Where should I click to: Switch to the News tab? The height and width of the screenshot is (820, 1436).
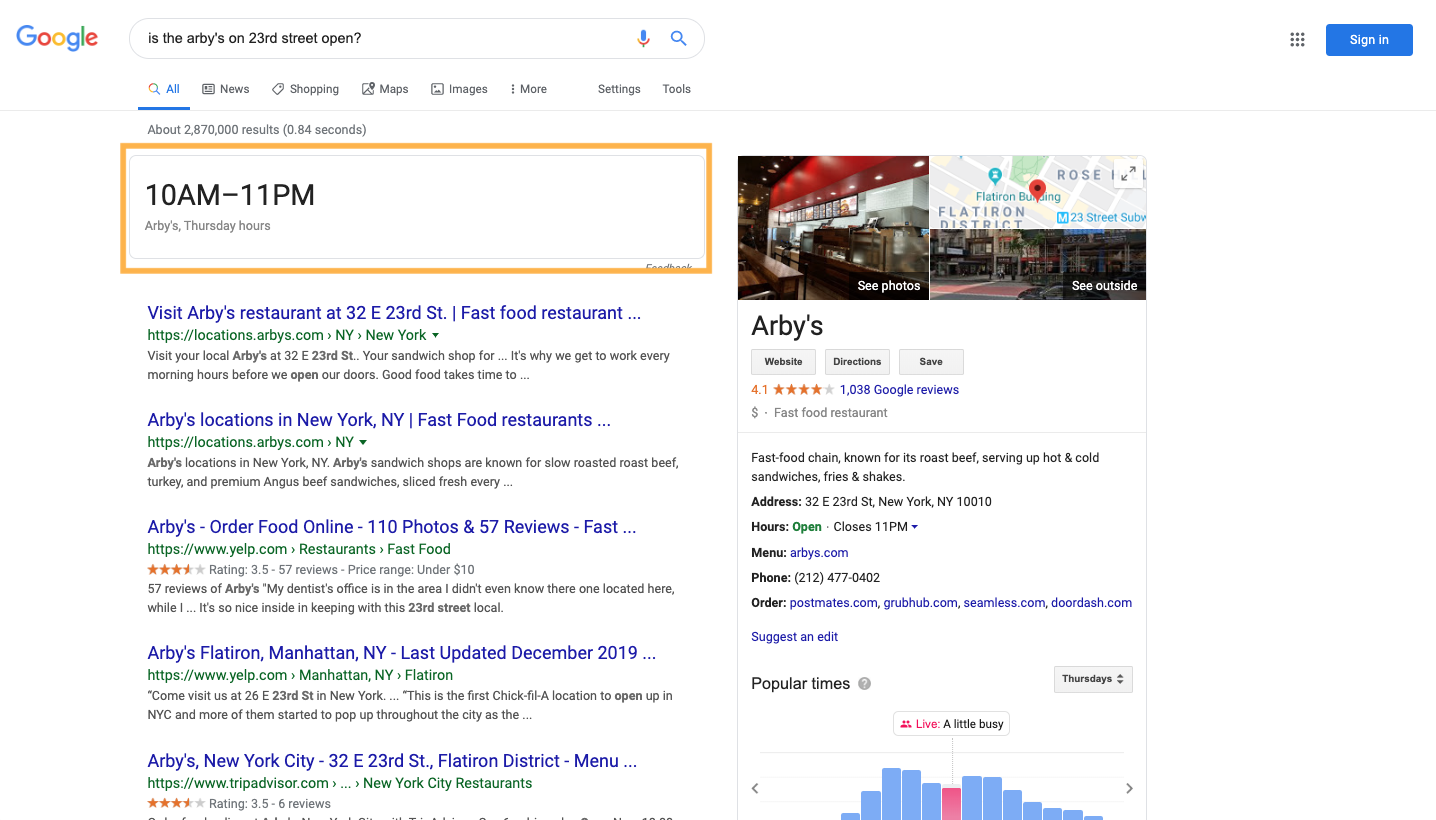pos(226,89)
